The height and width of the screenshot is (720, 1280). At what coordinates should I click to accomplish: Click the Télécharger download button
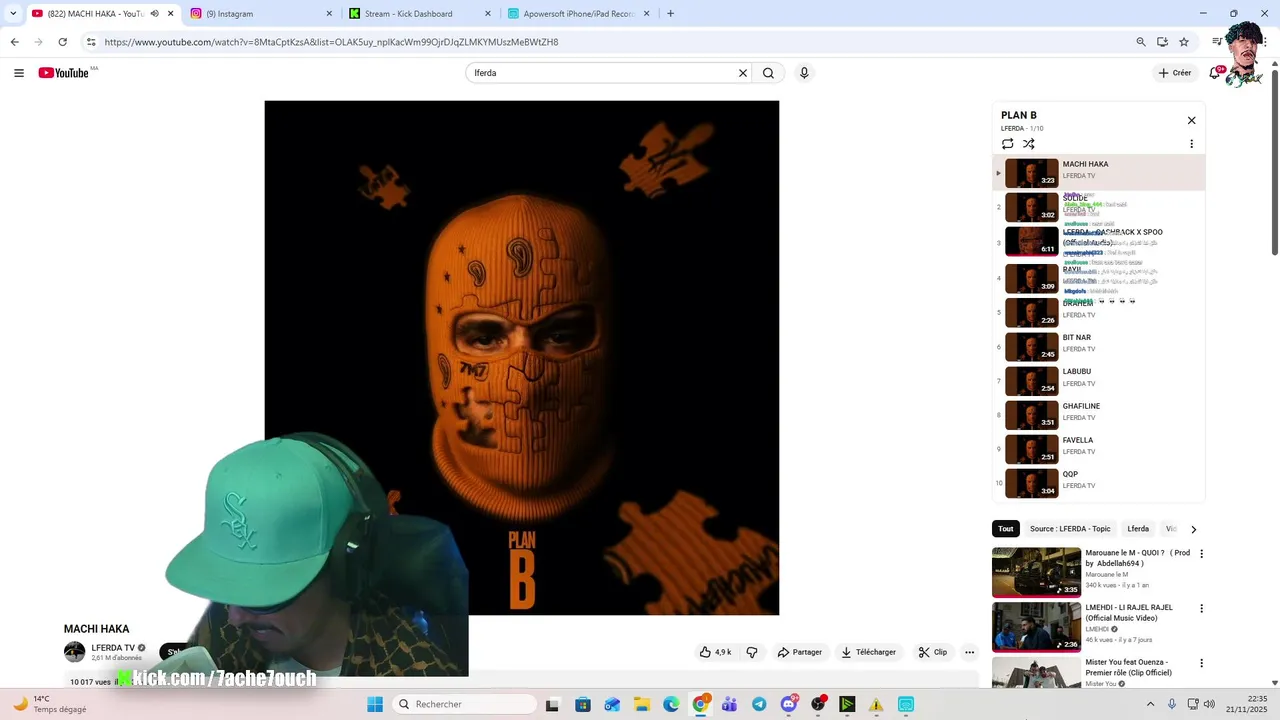868,652
